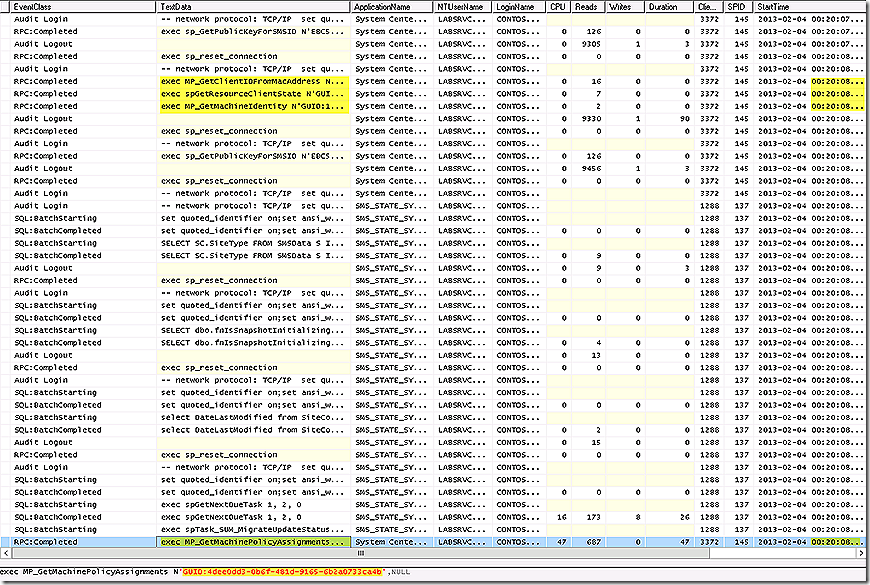Select the Duration column header
The width and height of the screenshot is (870, 585).
click(x=669, y=7)
